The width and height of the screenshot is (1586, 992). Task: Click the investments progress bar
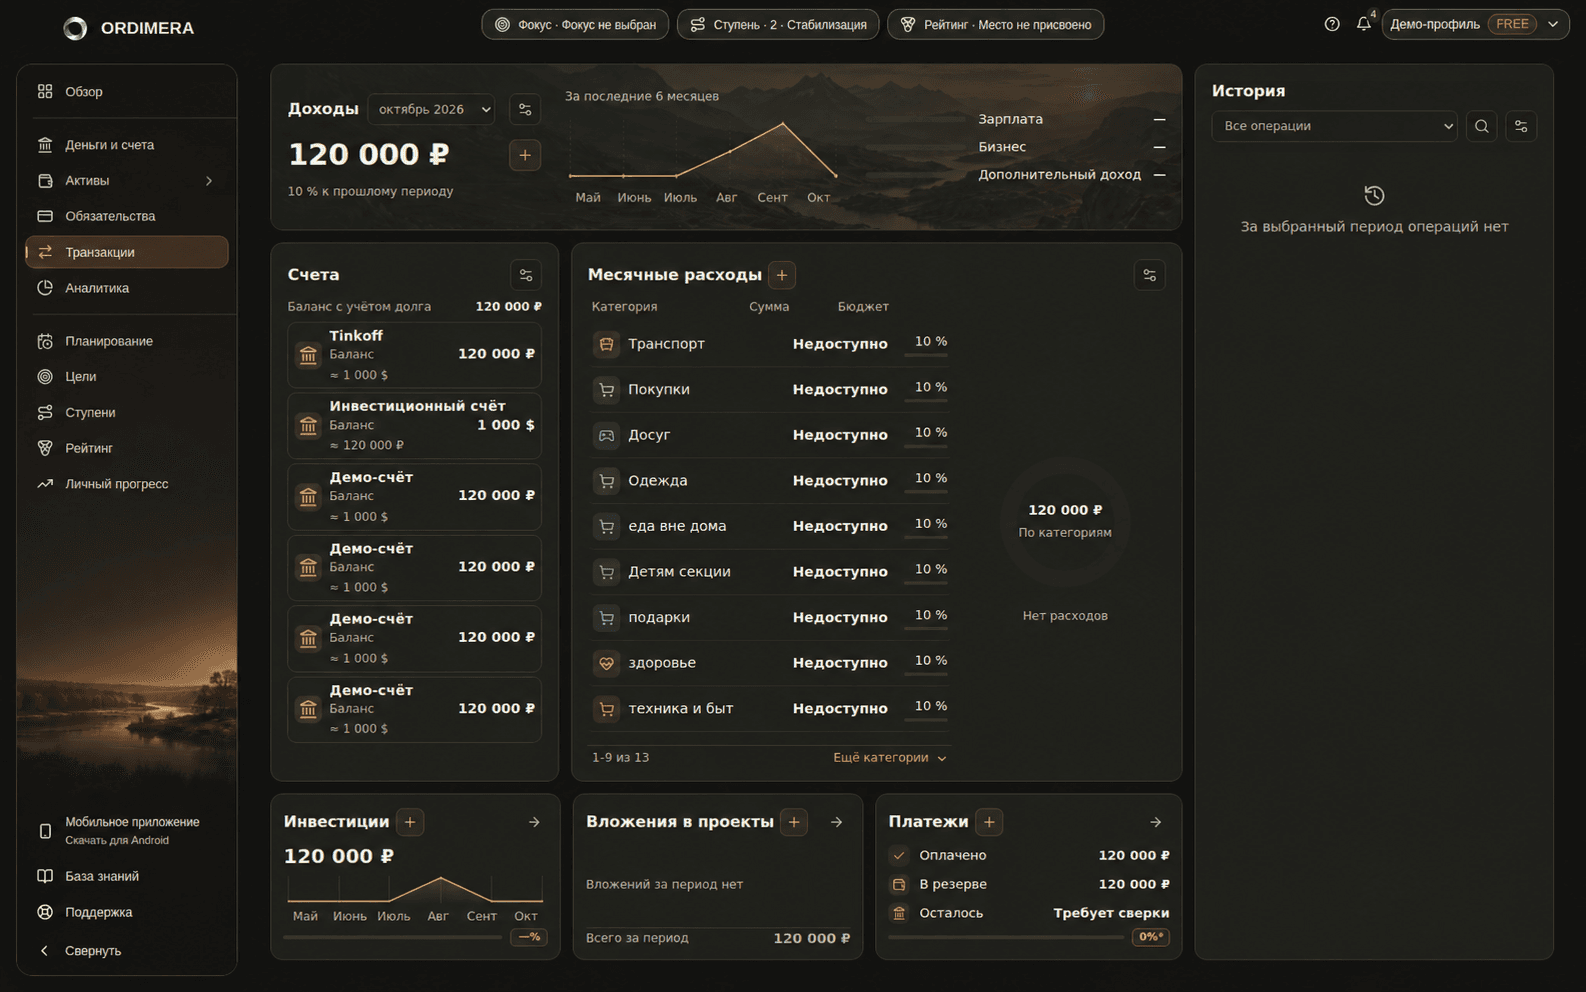click(x=393, y=937)
